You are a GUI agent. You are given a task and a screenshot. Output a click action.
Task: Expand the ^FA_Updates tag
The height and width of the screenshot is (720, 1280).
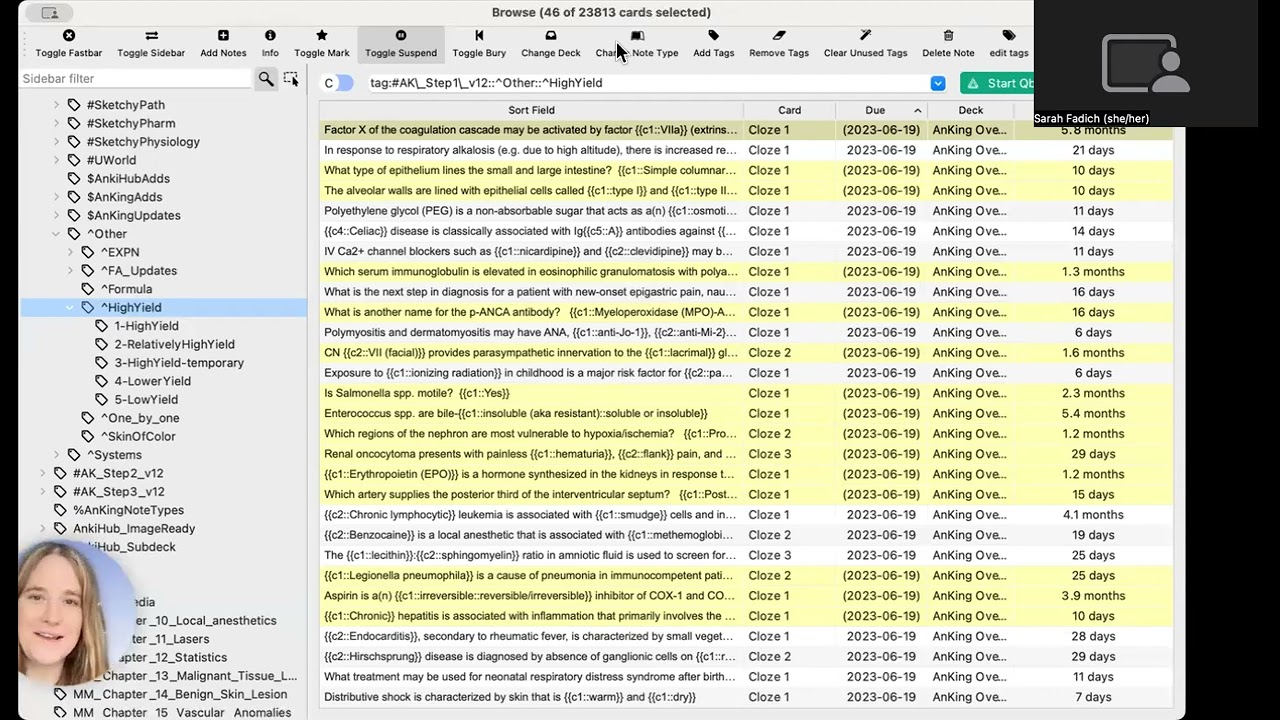tap(71, 271)
